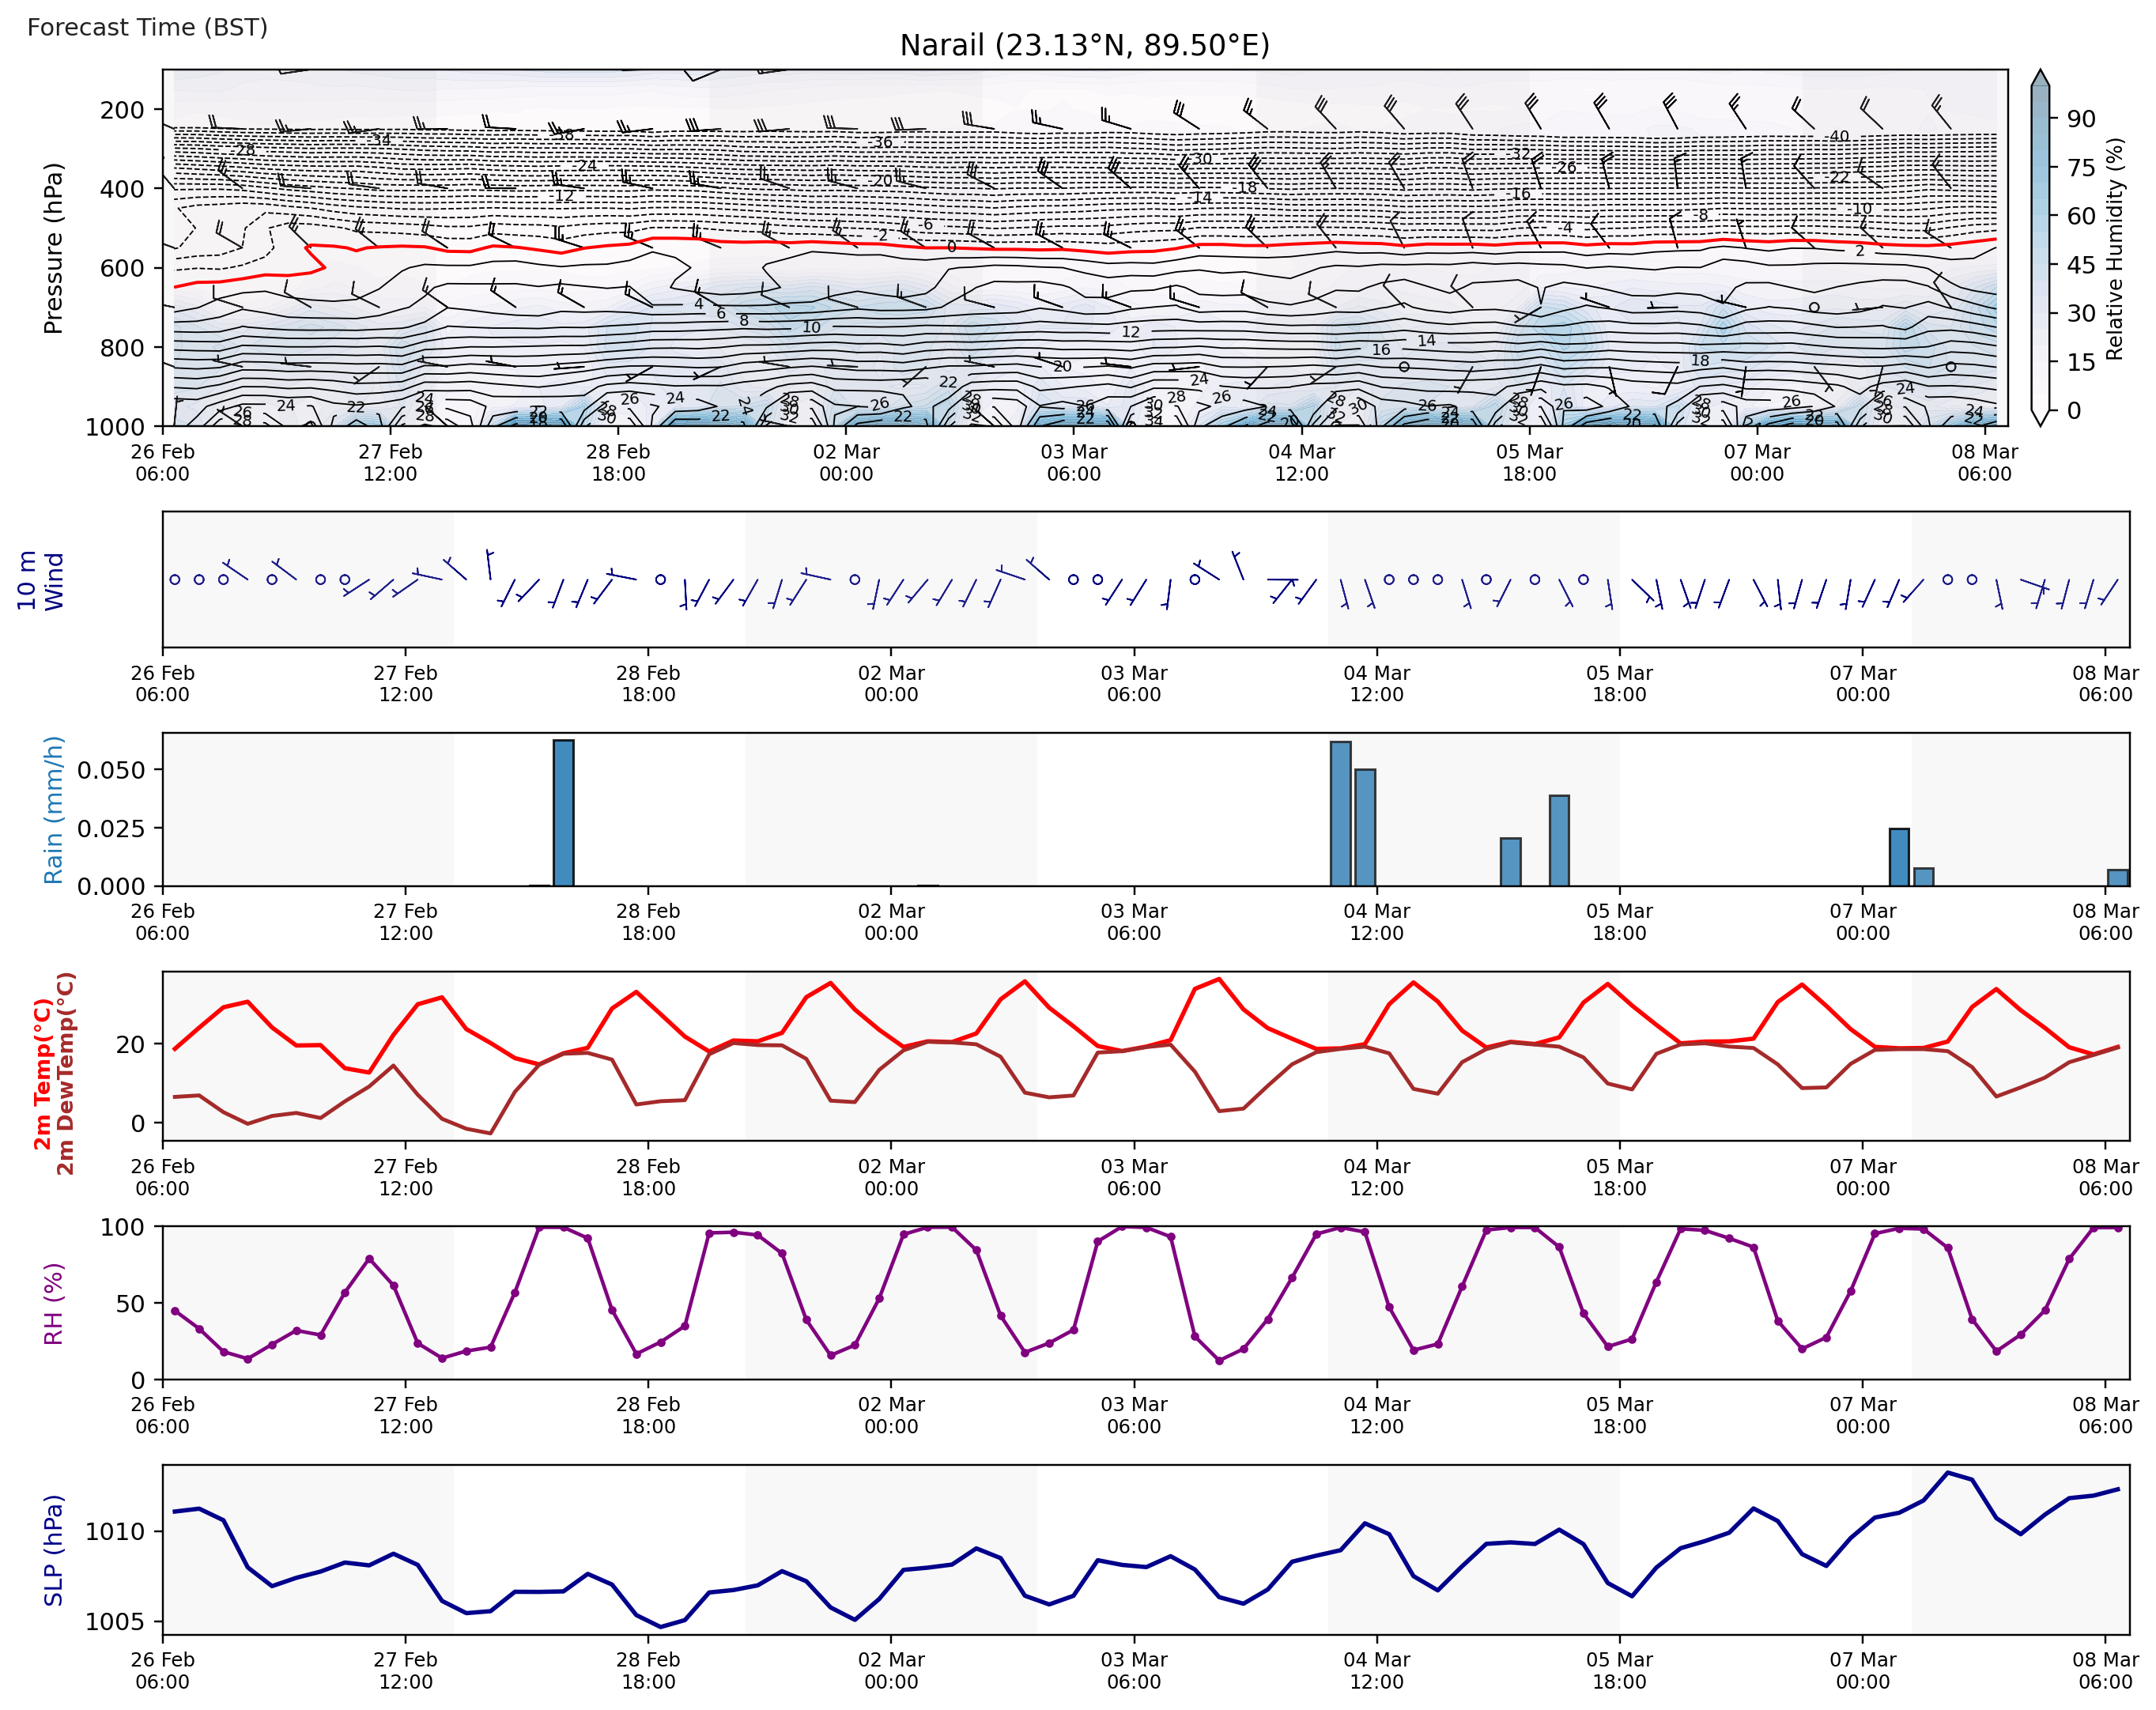Viewport: 2156px width, 1710px height.
Task: Click the Relative Humidity colorbar at 60
Action: [2040, 216]
